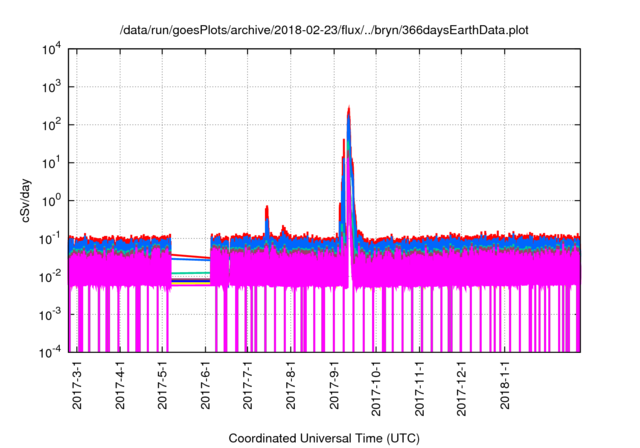Click the 10^2 y-axis tick label
This screenshot has height=448, width=640.
coord(52,124)
